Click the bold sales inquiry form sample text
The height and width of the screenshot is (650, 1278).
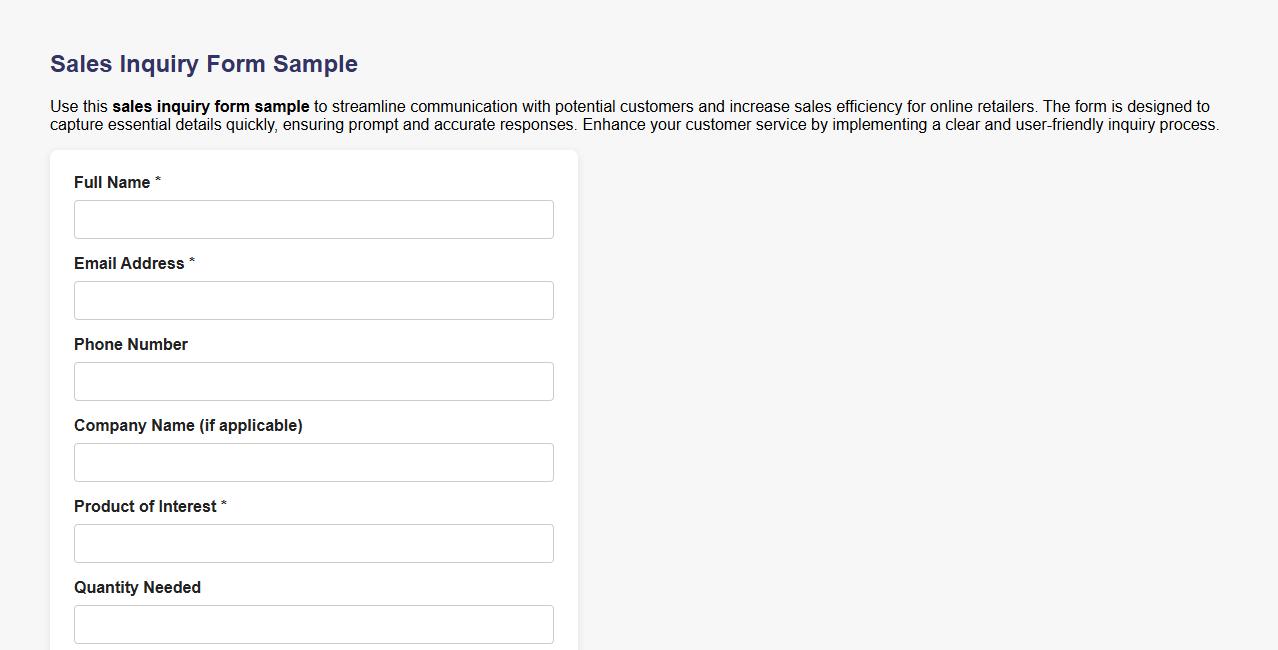click(x=210, y=106)
